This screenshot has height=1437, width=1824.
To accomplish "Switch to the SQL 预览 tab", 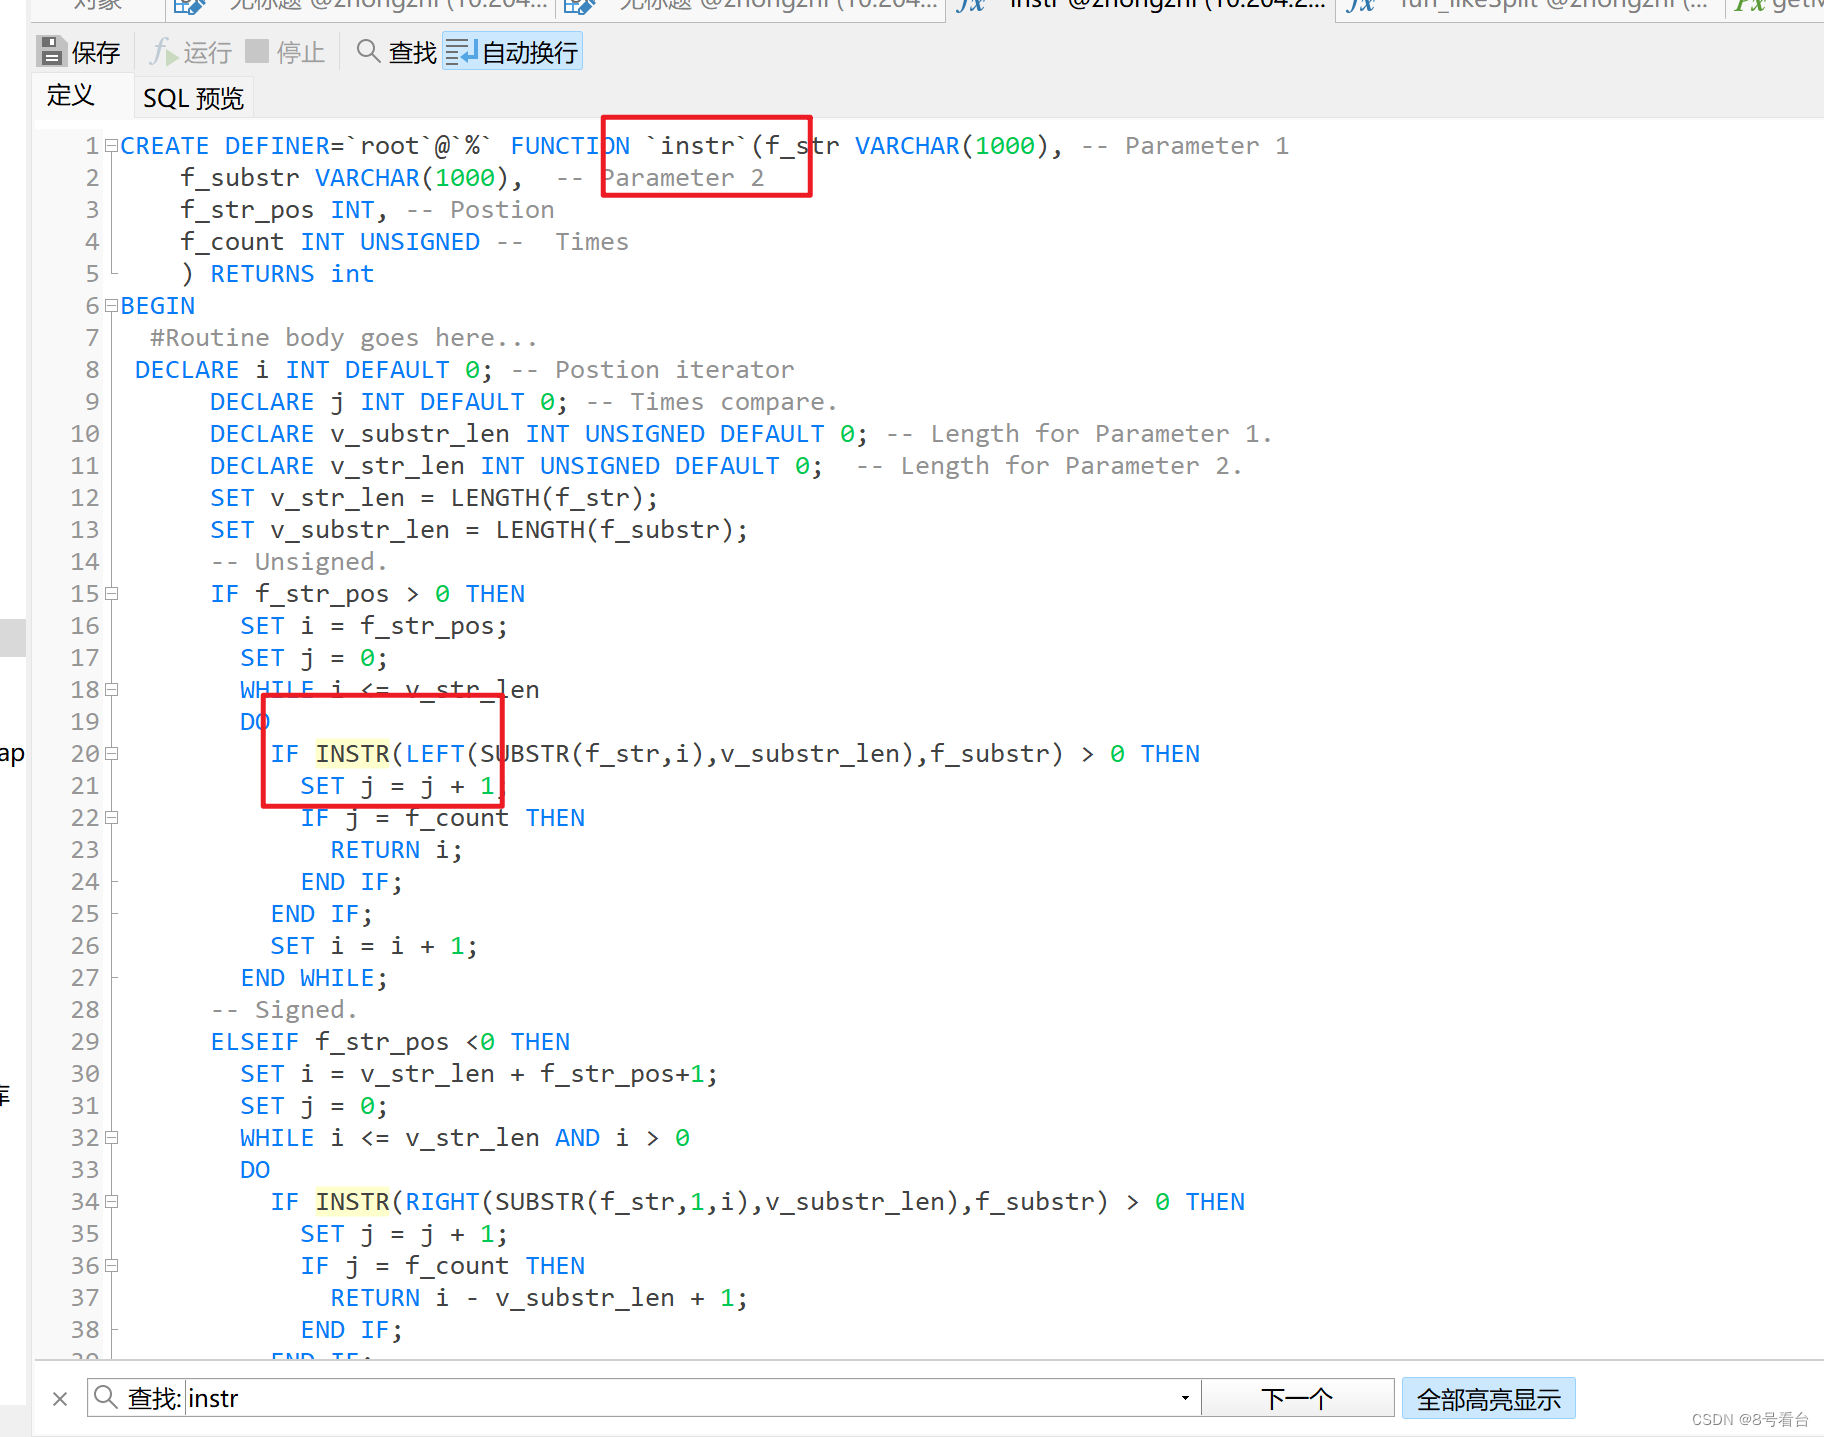I will click(192, 97).
